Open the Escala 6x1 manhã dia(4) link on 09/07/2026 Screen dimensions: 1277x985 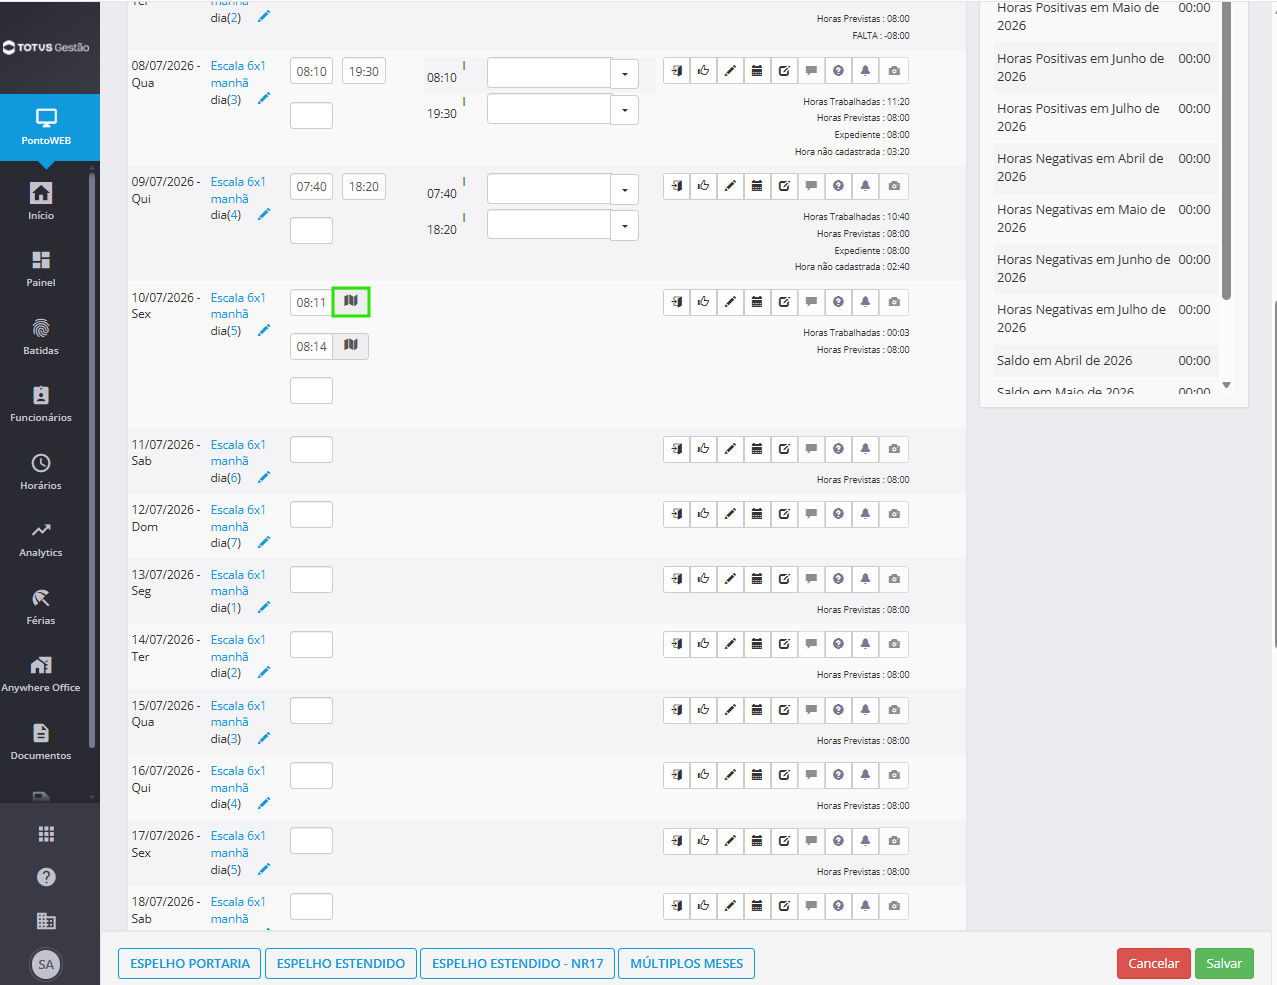[238, 198]
